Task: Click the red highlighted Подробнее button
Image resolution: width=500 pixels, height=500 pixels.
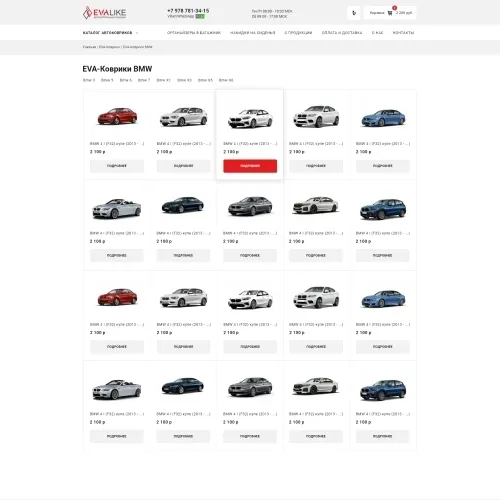Action: click(x=250, y=166)
